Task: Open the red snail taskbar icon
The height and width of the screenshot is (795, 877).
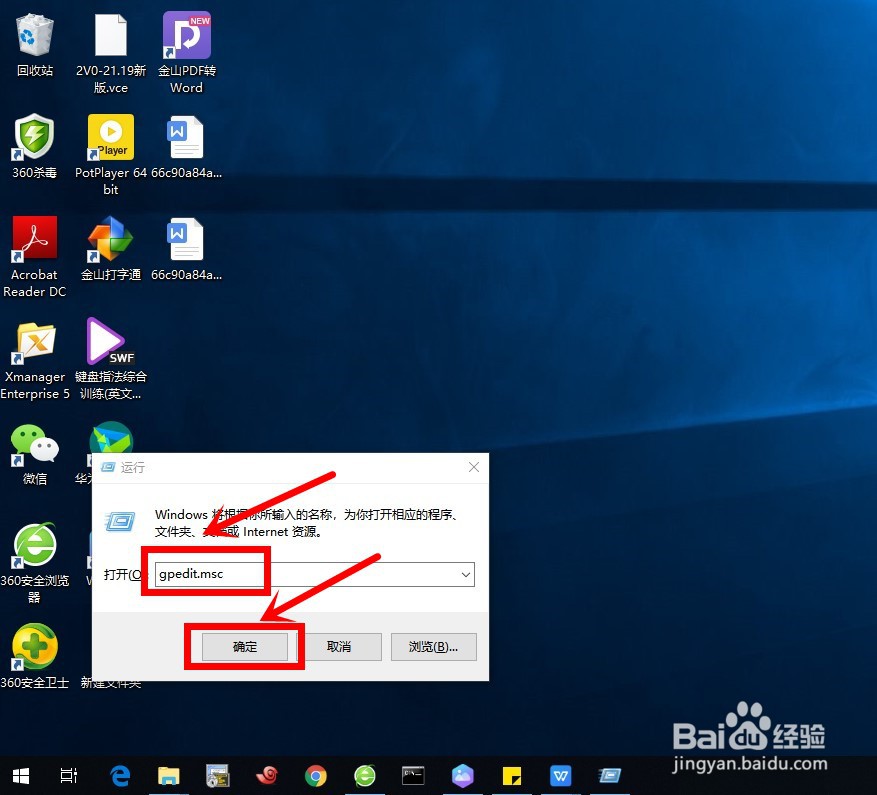Action: click(x=267, y=776)
